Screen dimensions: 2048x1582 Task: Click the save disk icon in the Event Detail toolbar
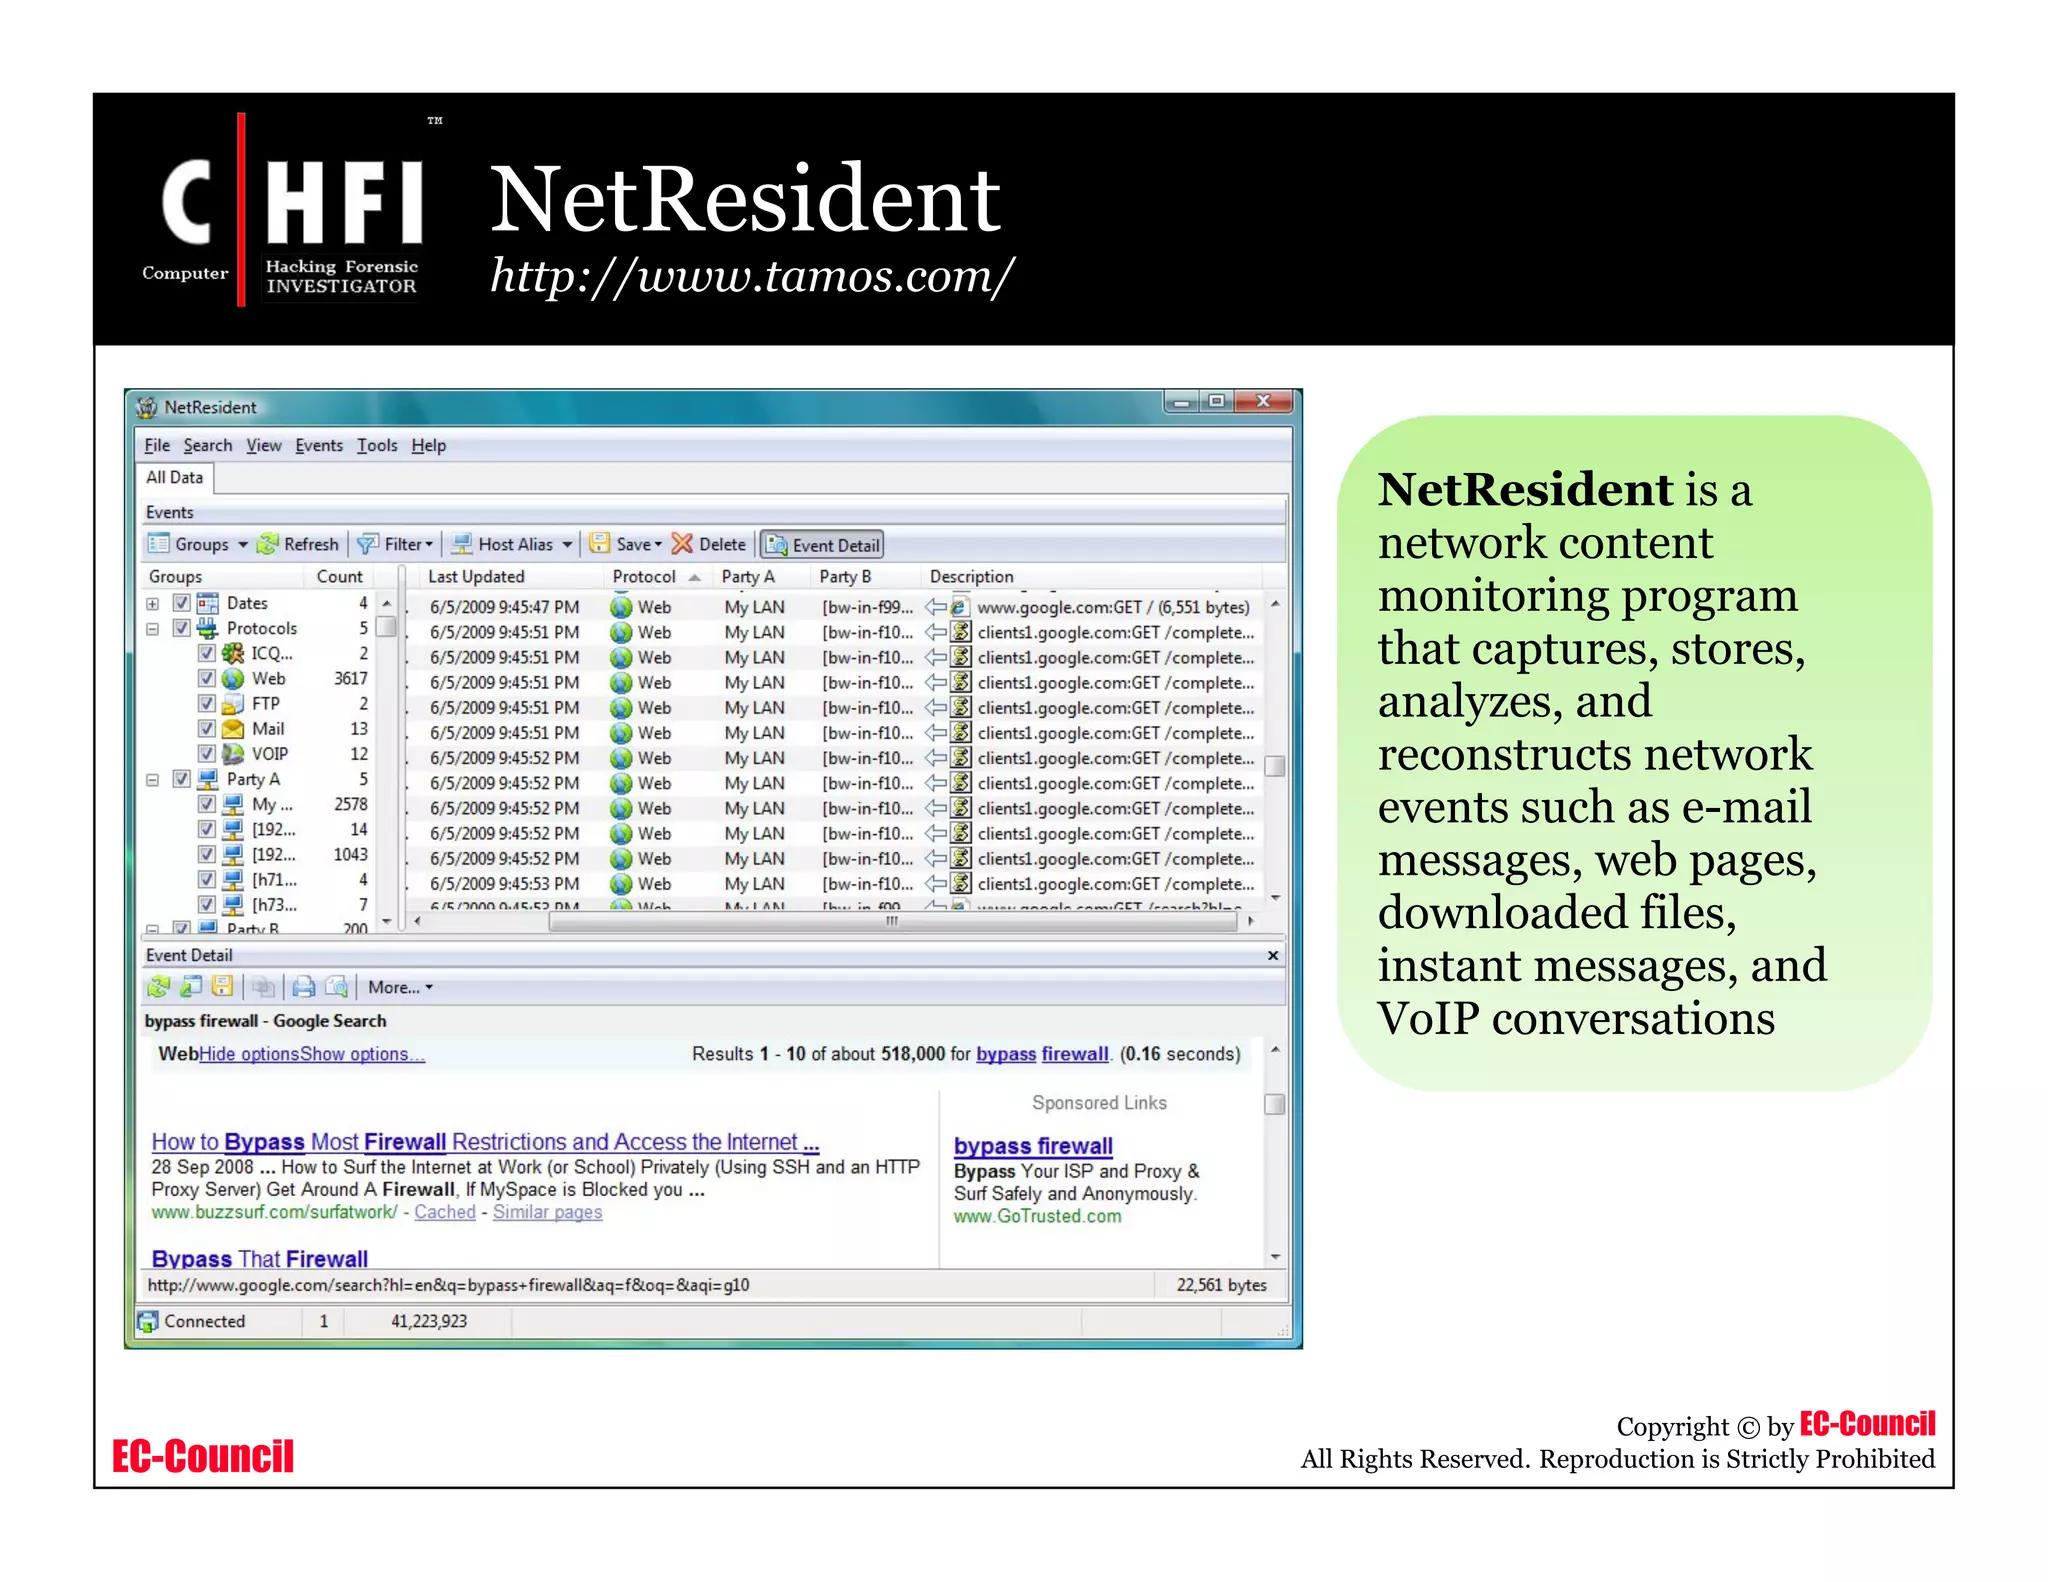coord(223,987)
